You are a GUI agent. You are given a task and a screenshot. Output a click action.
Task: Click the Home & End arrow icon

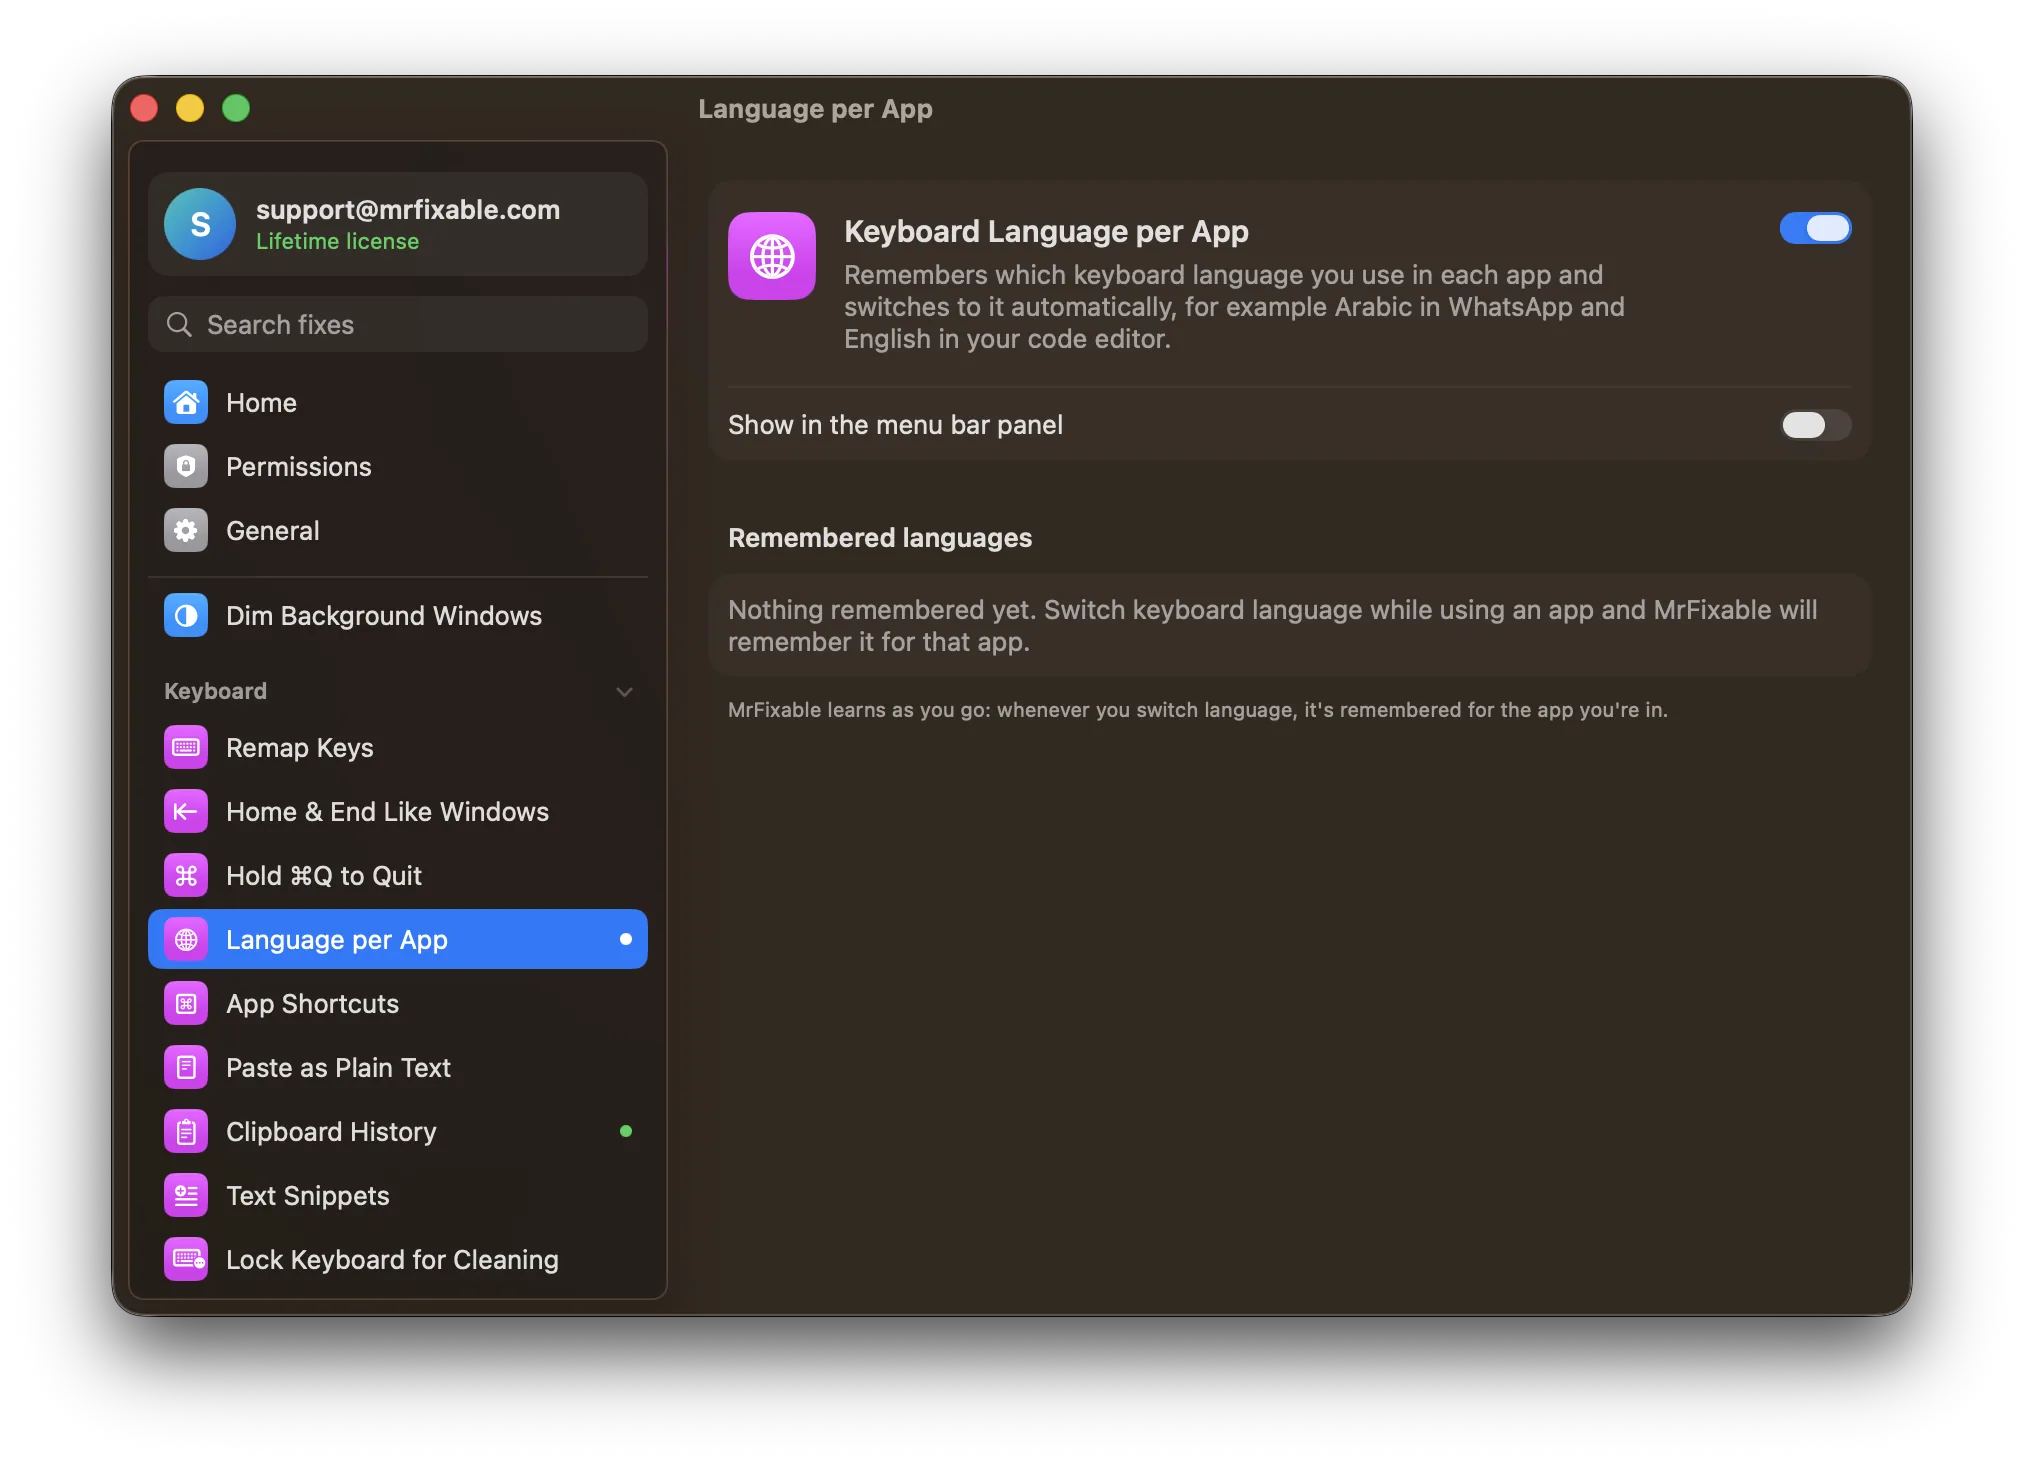[x=186, y=811]
